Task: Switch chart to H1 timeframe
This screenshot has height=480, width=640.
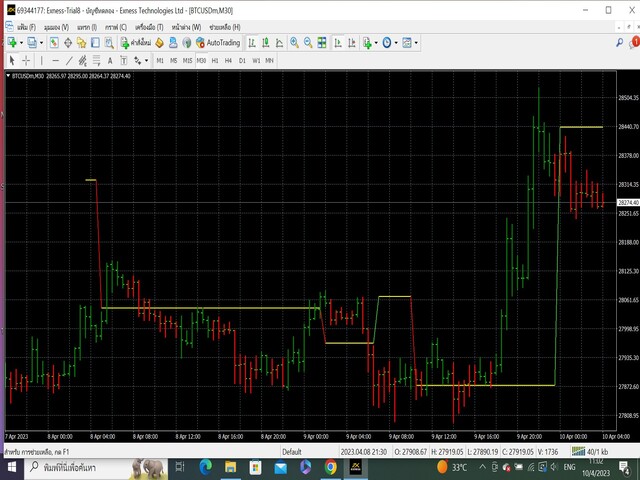Action: tap(215, 60)
